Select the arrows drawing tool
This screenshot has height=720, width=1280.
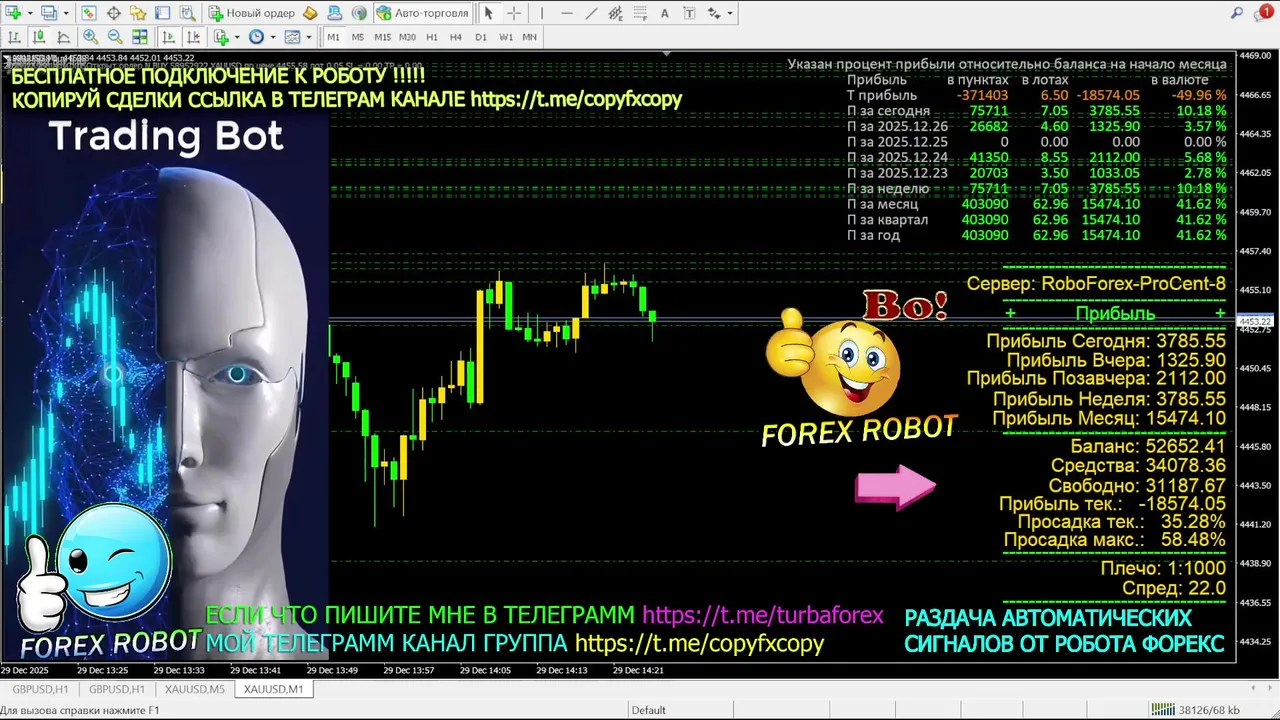click(x=714, y=13)
